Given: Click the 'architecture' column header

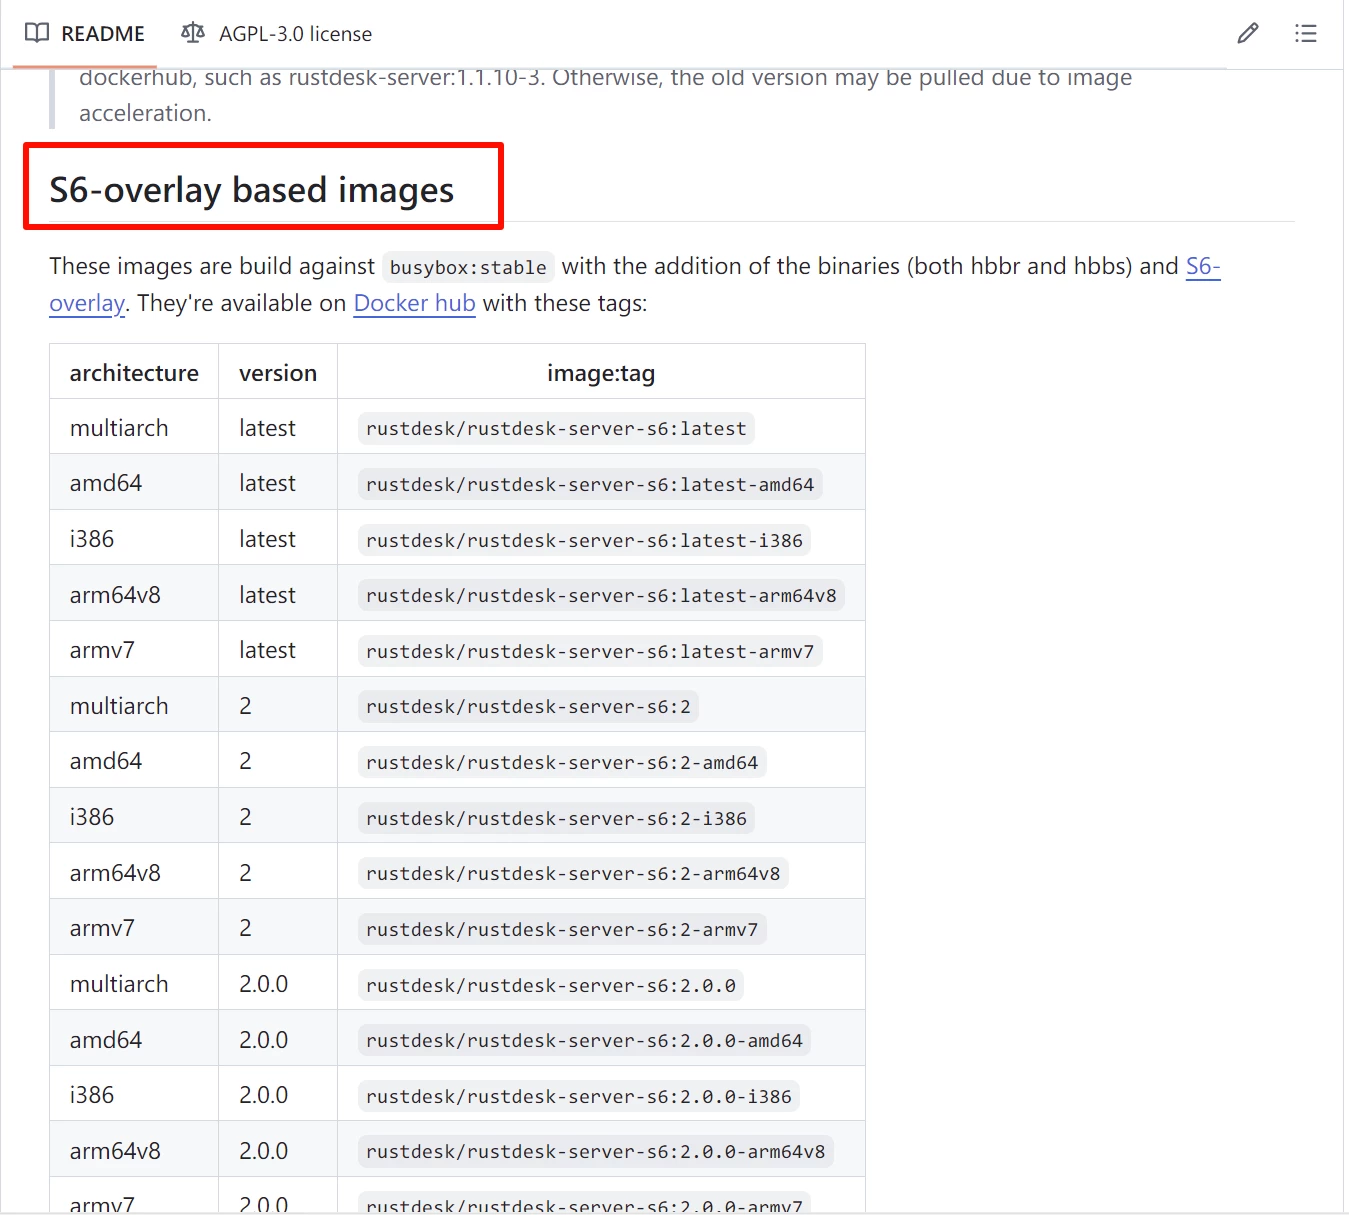Looking at the screenshot, I should 134,373.
